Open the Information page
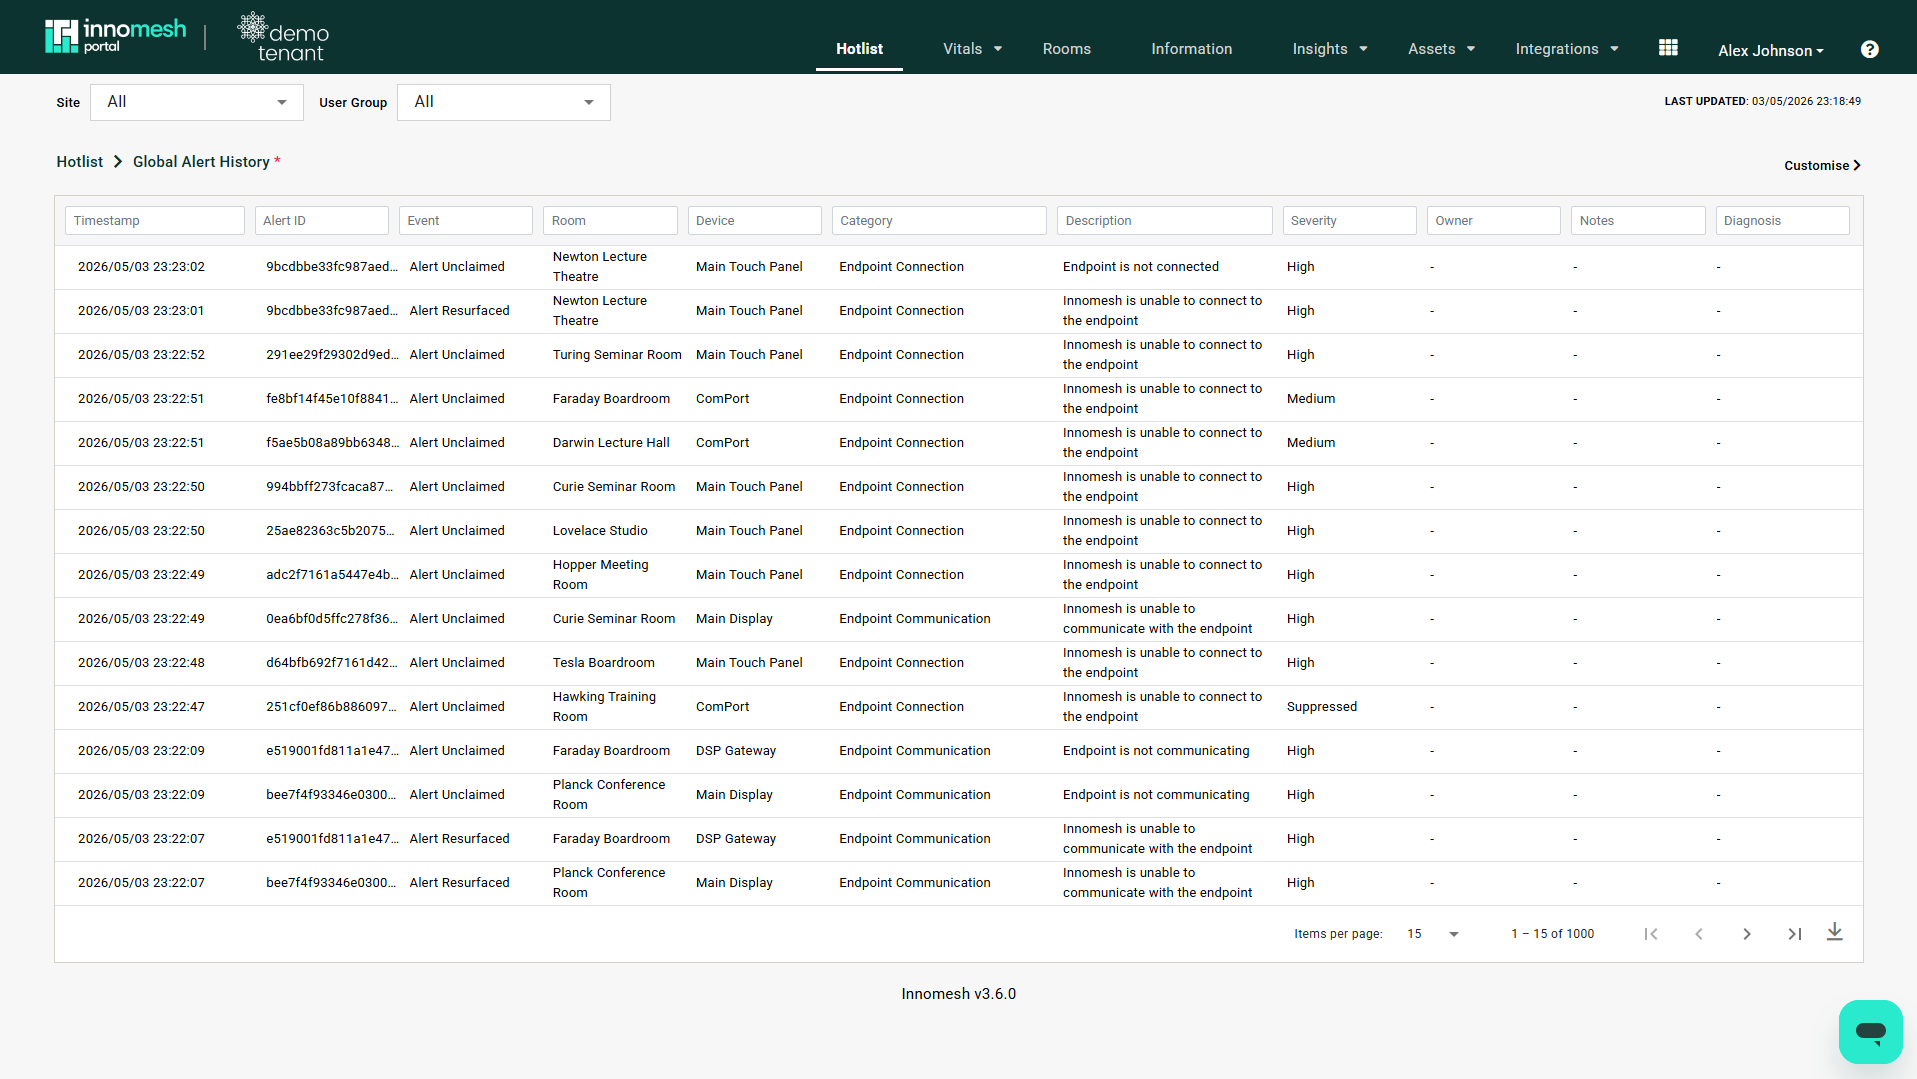Image resolution: width=1917 pixels, height=1079 pixels. (x=1191, y=49)
